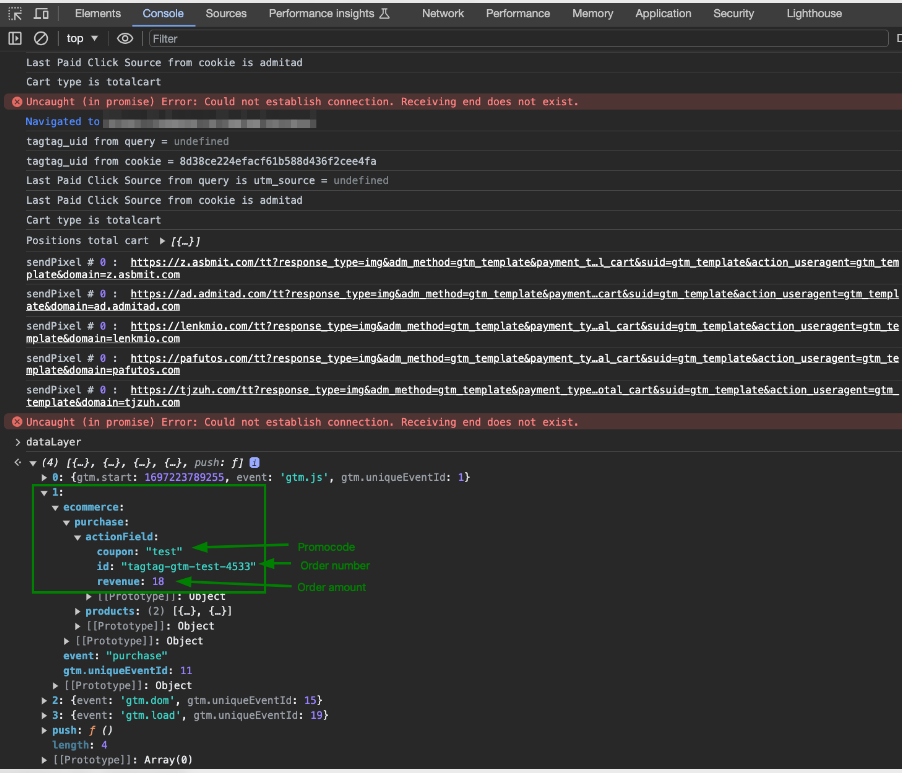Image resolution: width=902 pixels, height=773 pixels.
Task: Create a live expression with the eye icon
Action: coord(125,38)
